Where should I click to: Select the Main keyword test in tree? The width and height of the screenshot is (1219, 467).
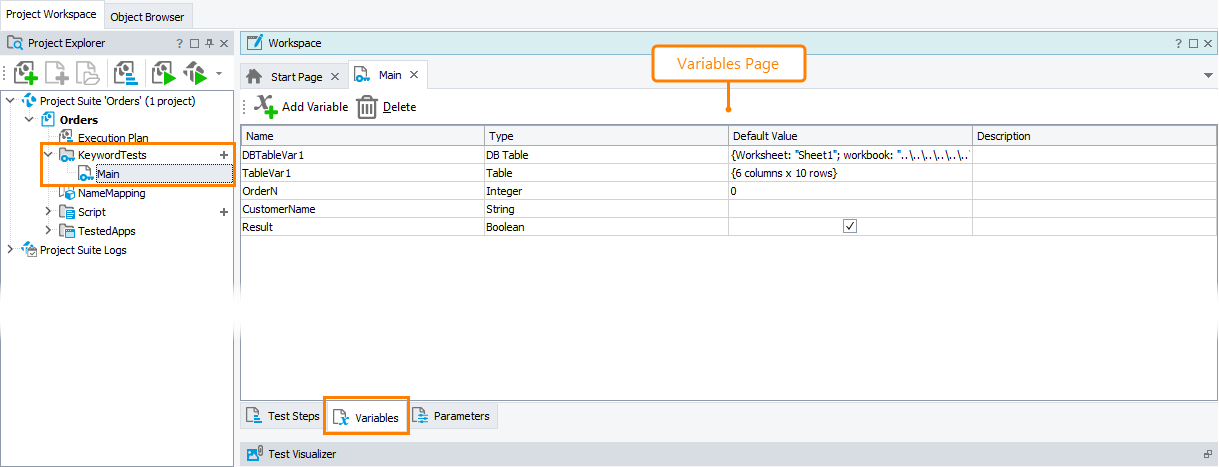pos(108,174)
